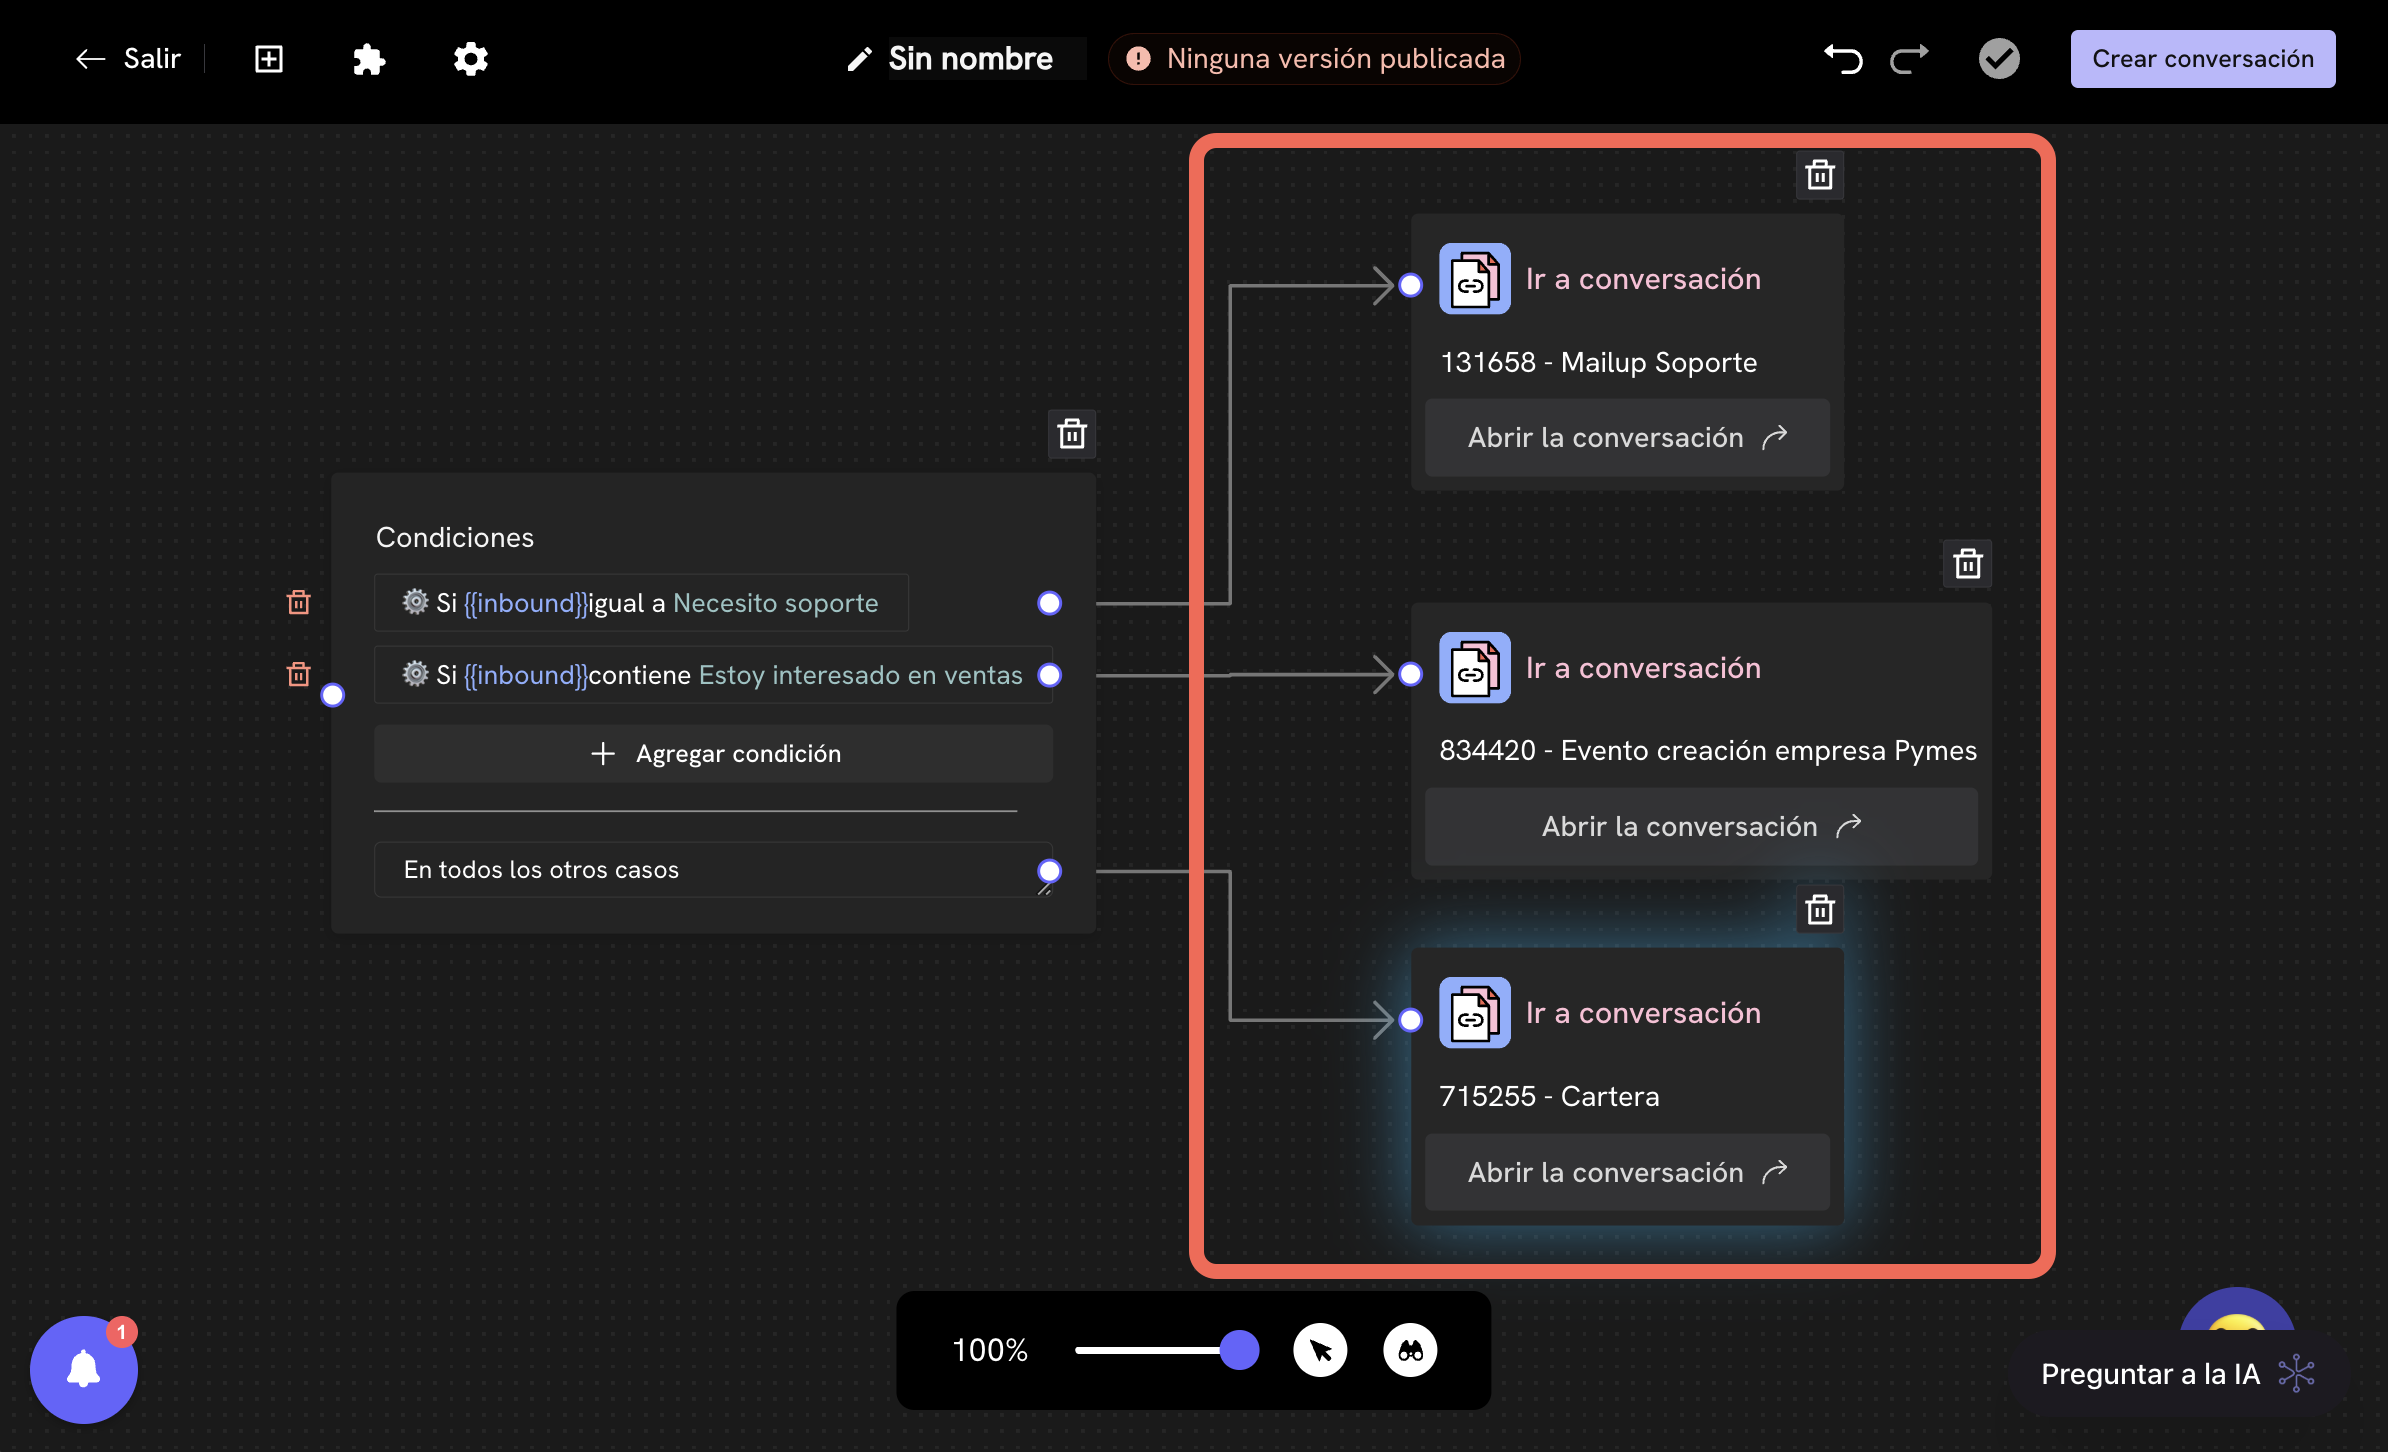Open the settings gear in top bar
Screen dimensions: 2388x1452
(470, 59)
